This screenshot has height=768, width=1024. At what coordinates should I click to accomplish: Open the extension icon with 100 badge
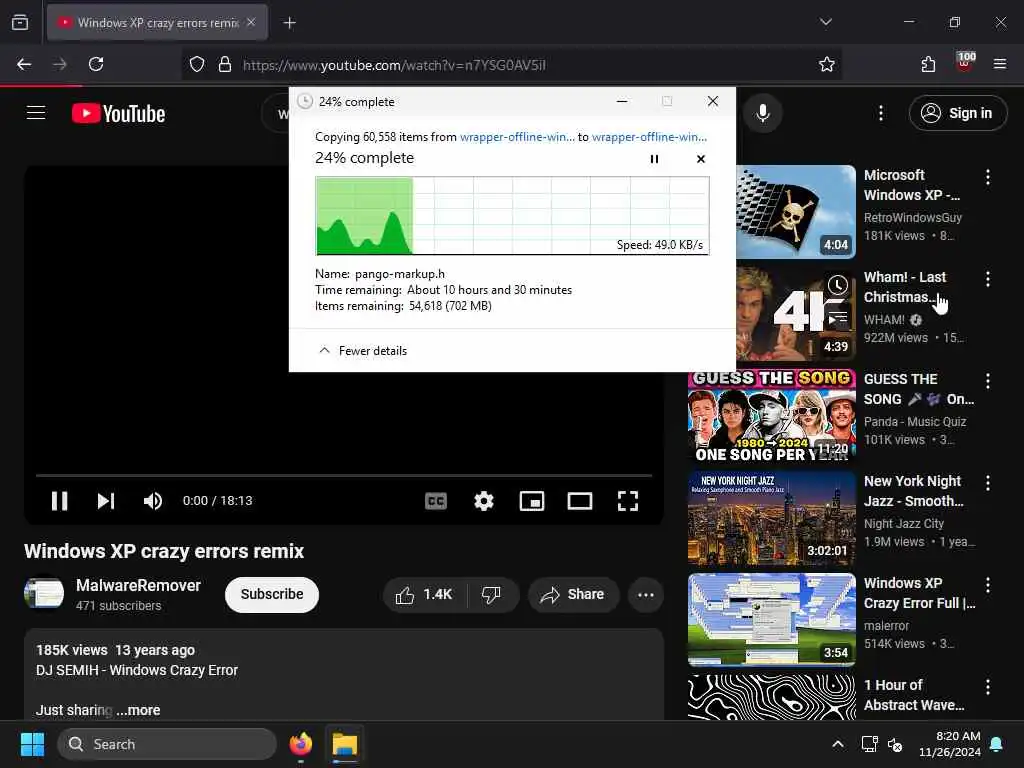965,62
